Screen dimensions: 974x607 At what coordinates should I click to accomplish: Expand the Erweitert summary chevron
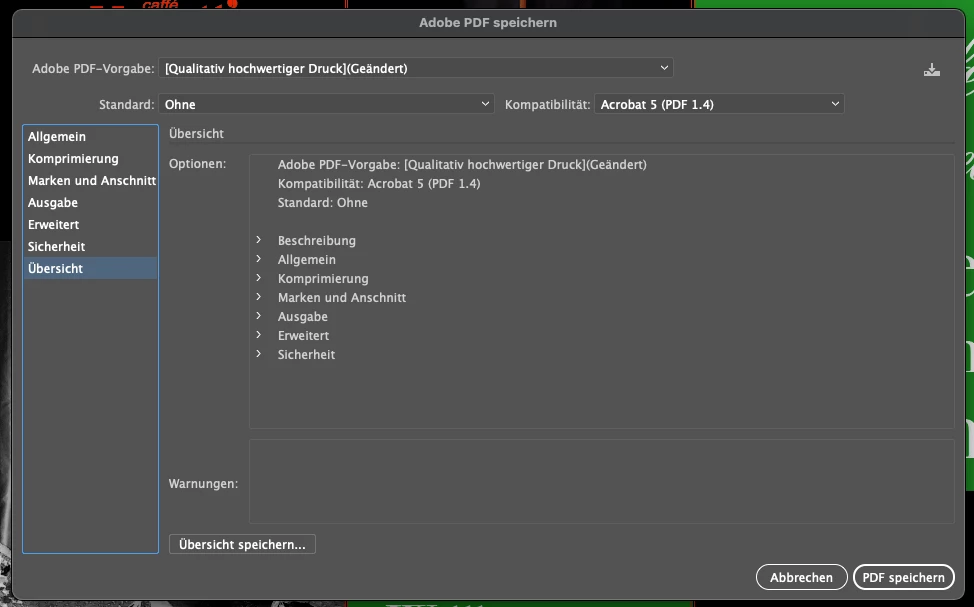click(258, 335)
